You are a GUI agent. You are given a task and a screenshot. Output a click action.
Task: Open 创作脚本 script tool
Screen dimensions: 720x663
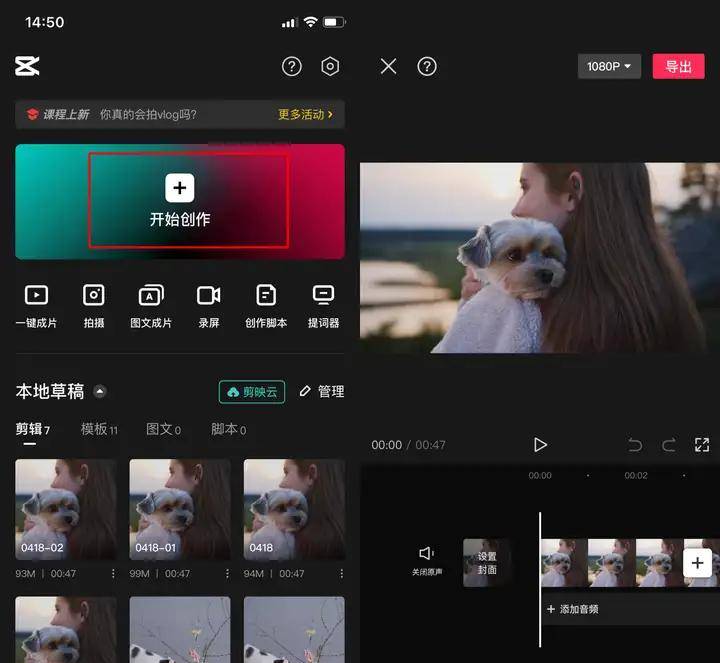[266, 306]
